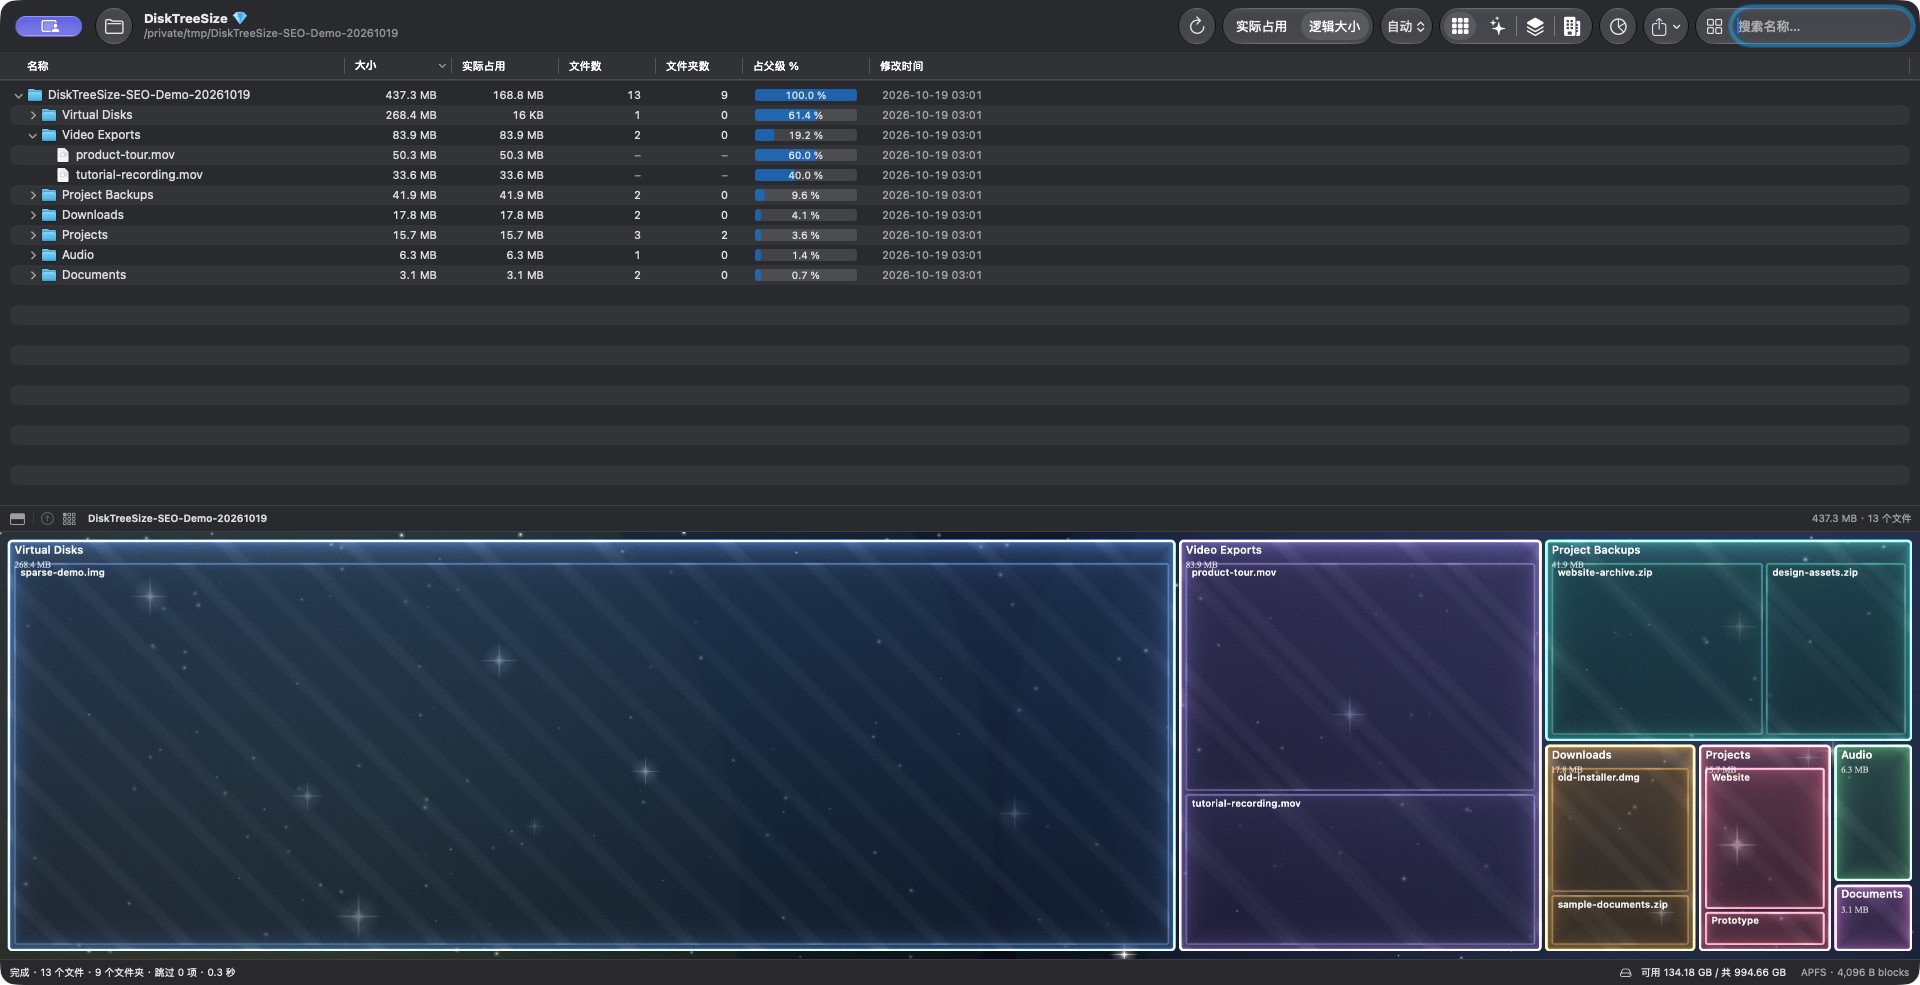Select the website-archive.zip treemap block

(x=1655, y=649)
